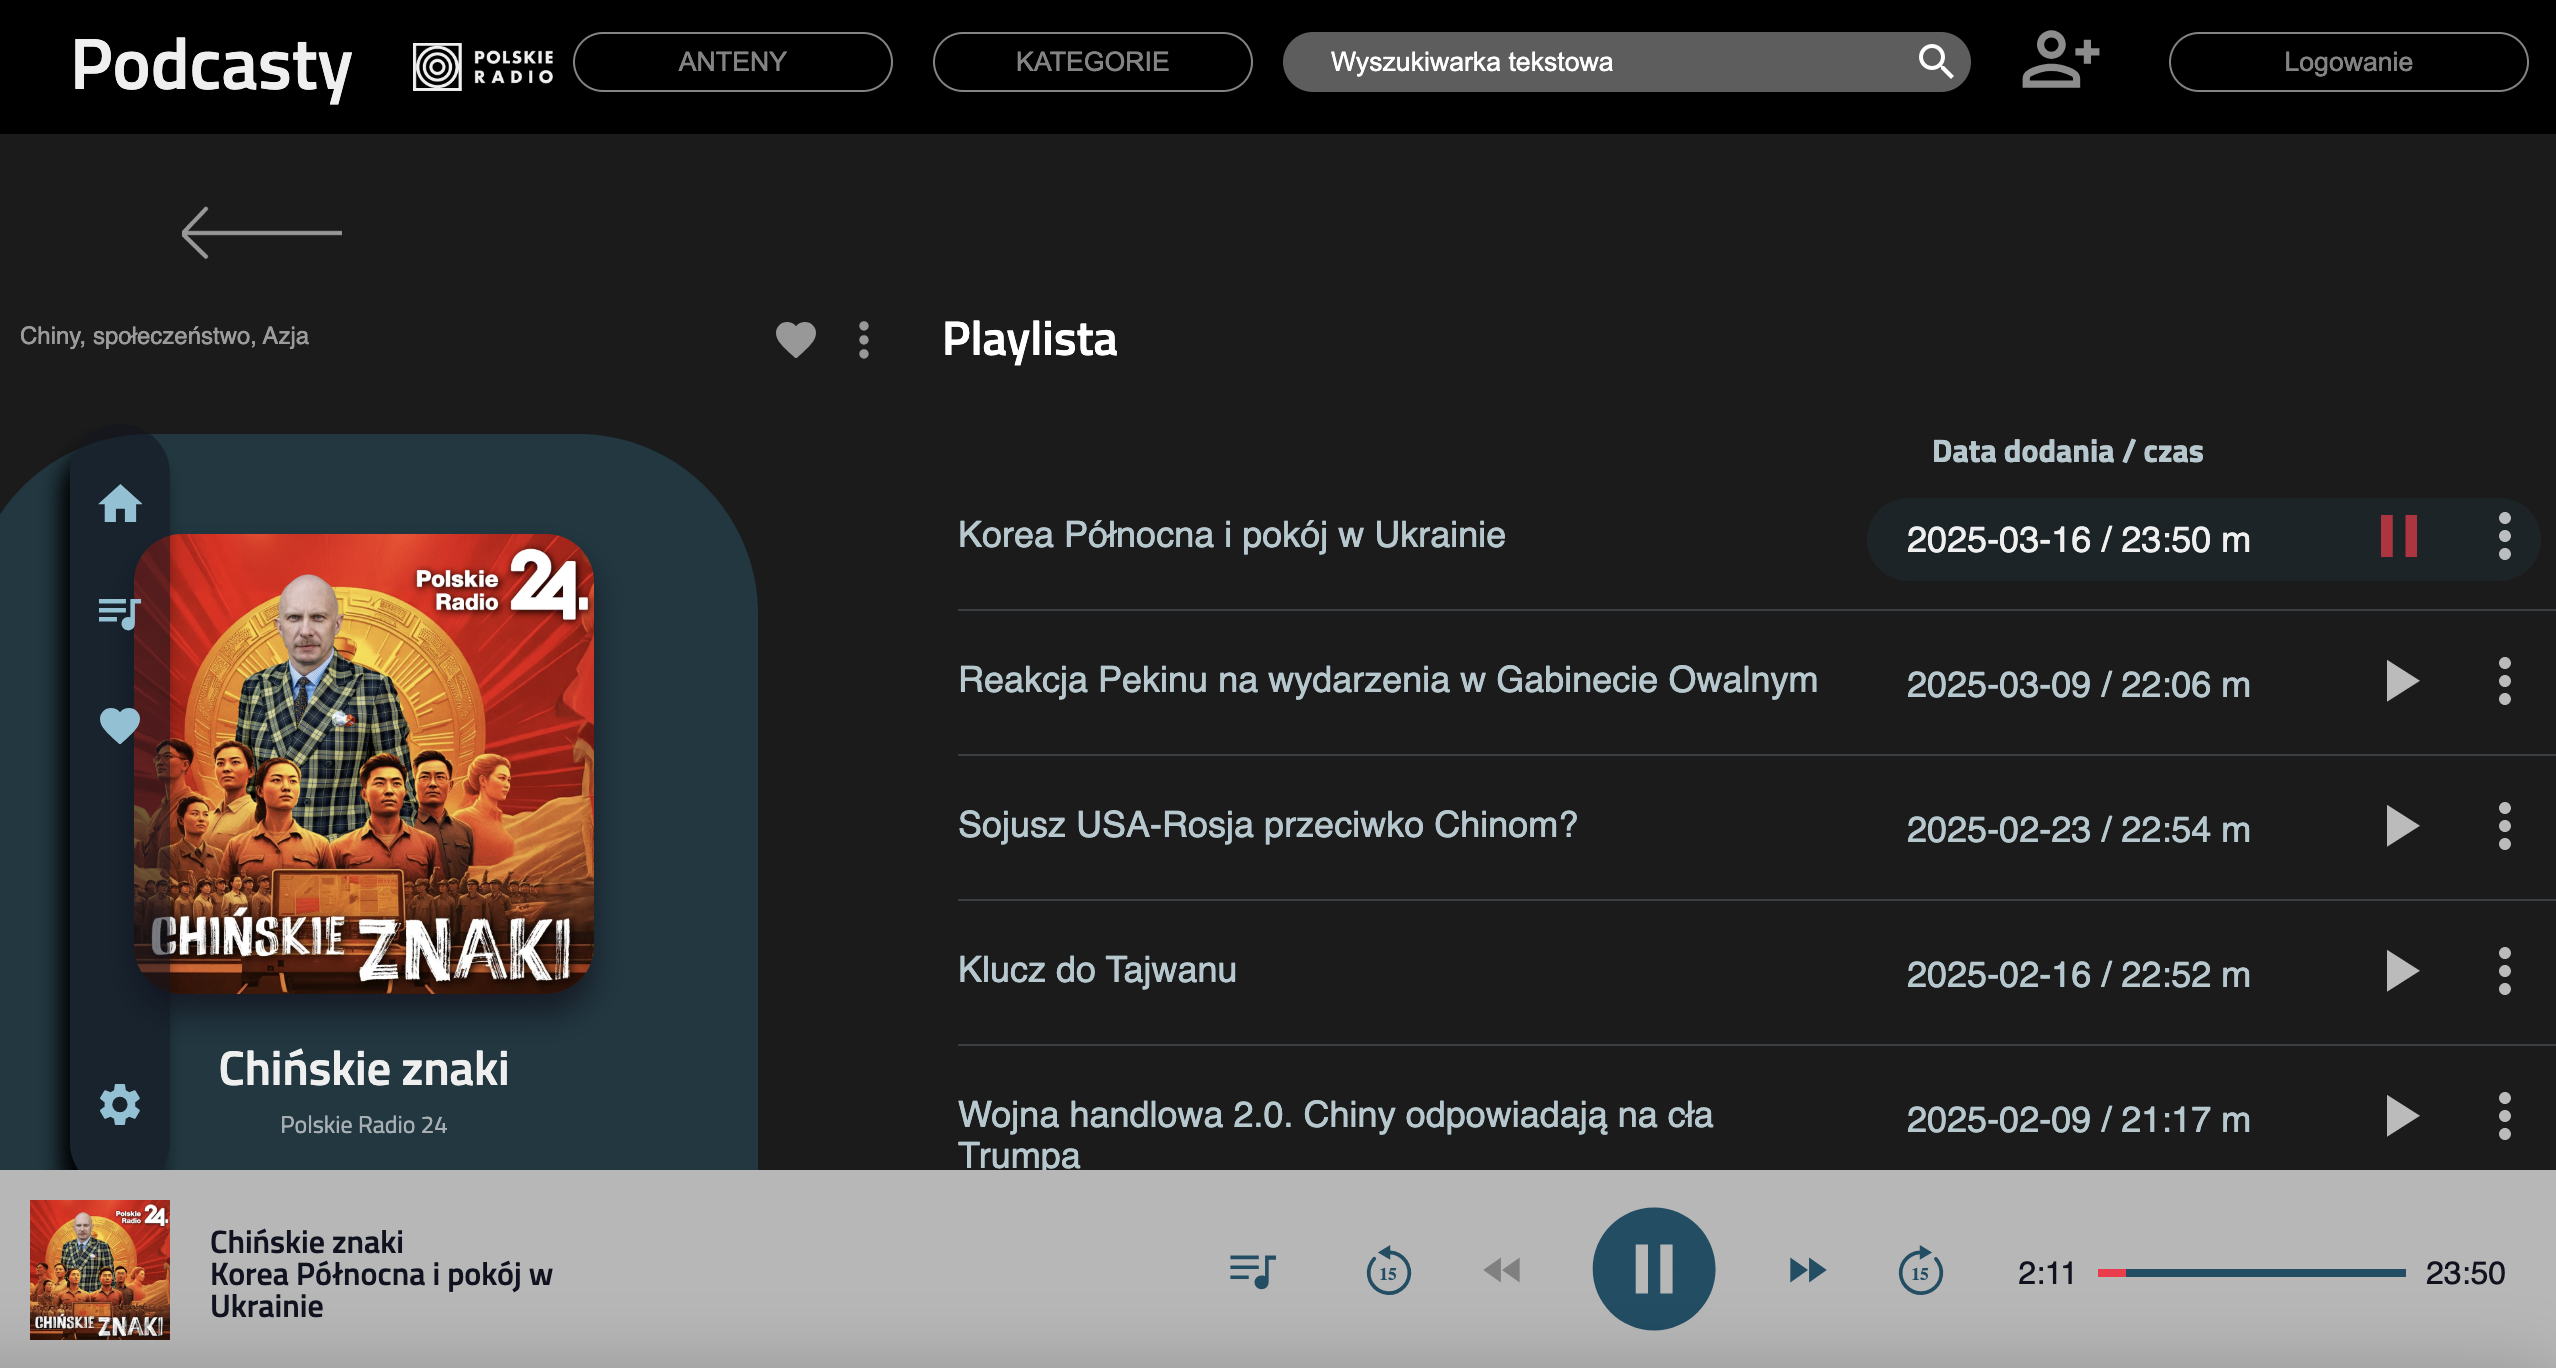Open more options beside podcast heart
The height and width of the screenshot is (1368, 2556).
coord(864,340)
